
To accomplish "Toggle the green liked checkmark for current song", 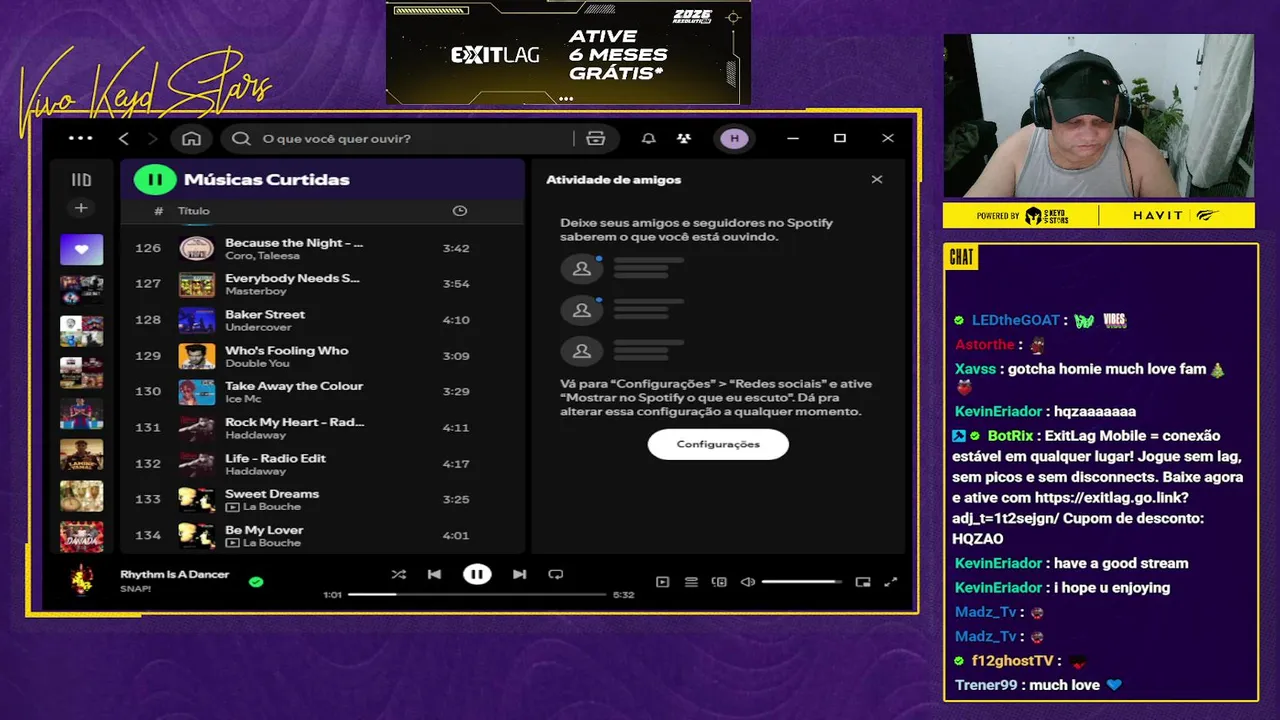I will [x=256, y=581].
